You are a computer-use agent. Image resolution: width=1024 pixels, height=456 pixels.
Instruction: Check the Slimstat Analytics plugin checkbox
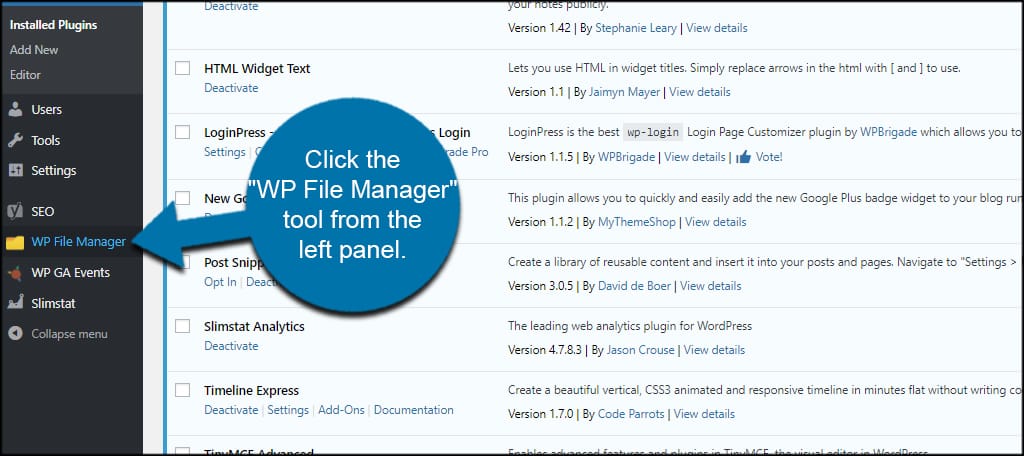[x=183, y=326]
